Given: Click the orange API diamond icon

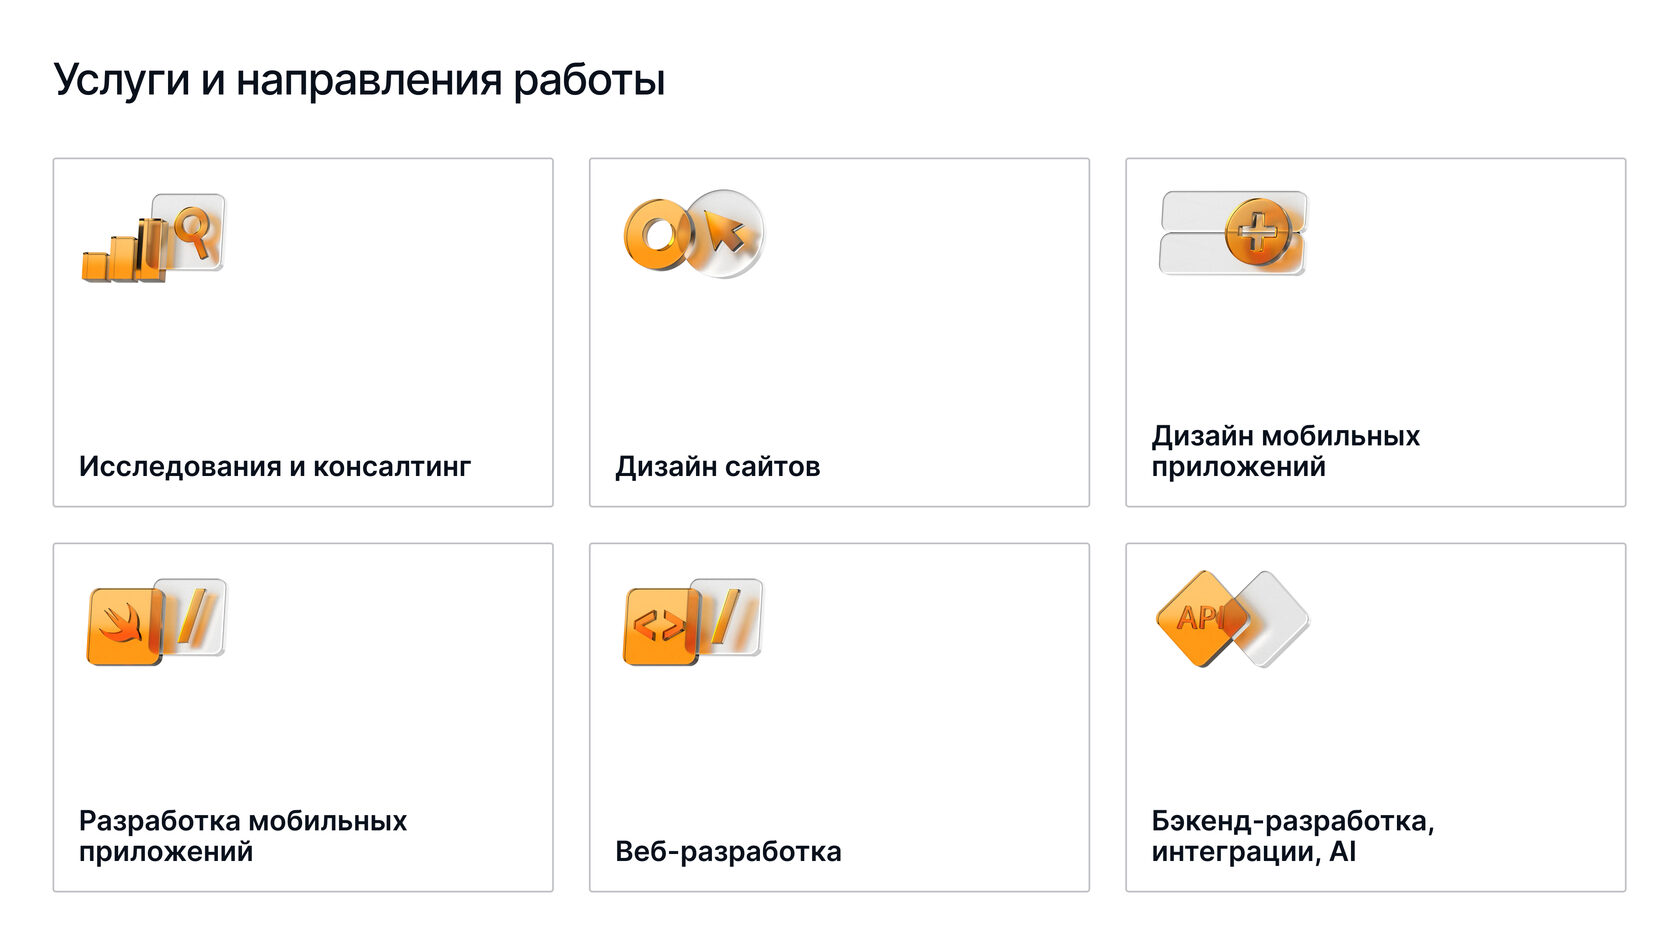Looking at the screenshot, I should 1202,620.
